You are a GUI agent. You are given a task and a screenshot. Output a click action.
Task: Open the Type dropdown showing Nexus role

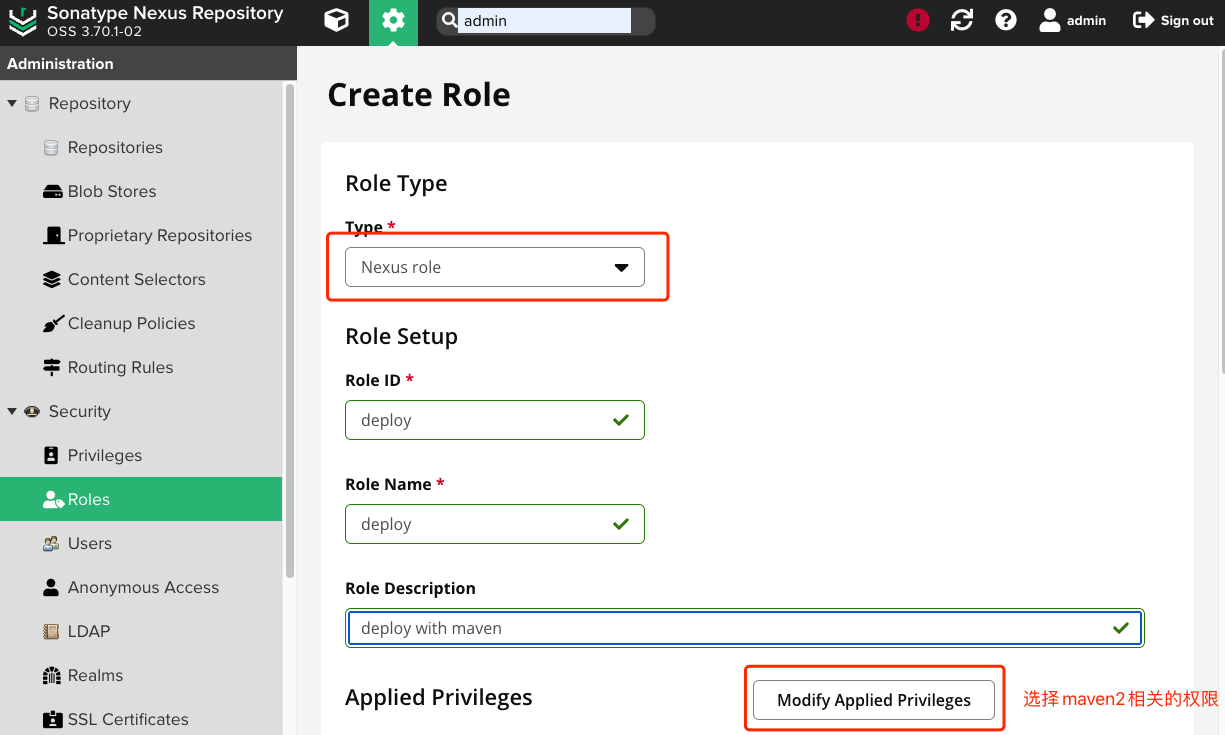coord(495,268)
